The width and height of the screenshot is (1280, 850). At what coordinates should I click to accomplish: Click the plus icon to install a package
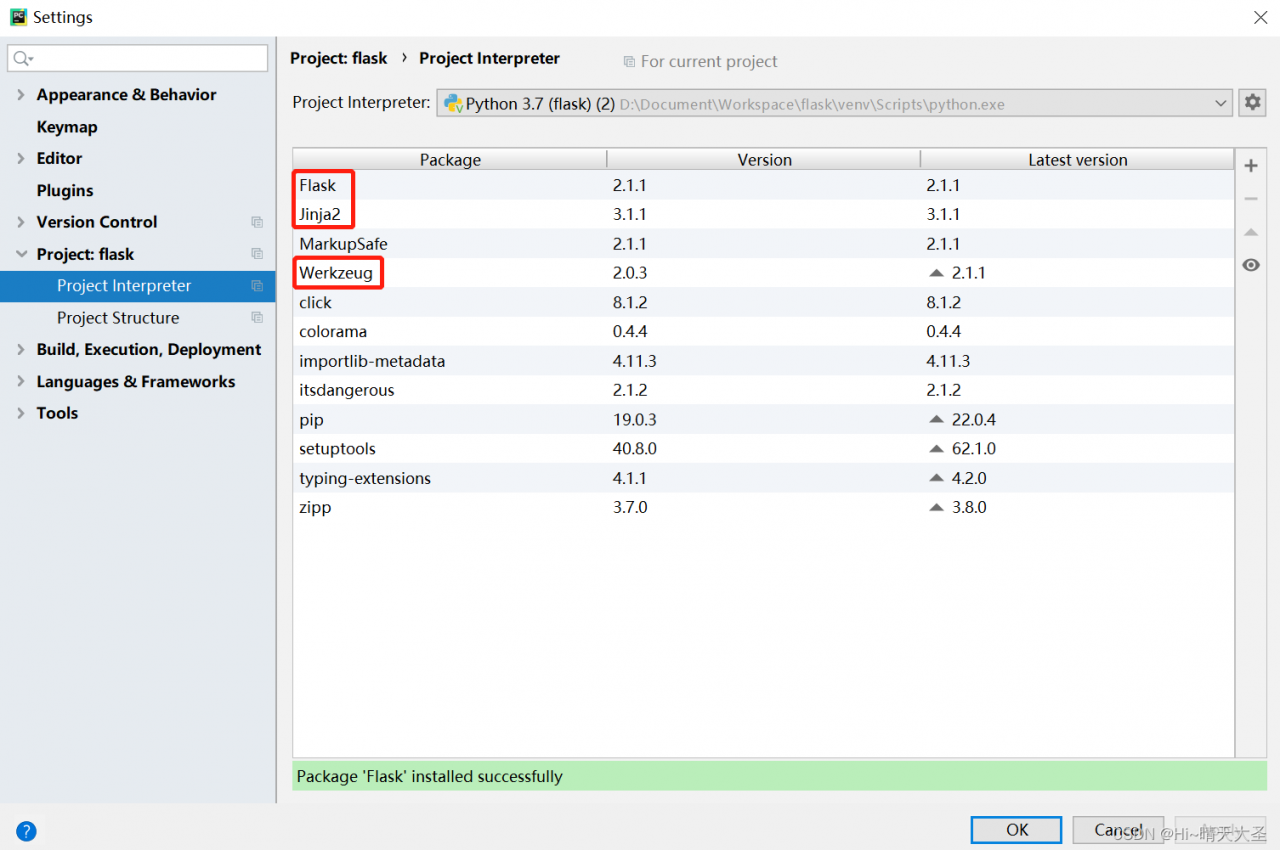coord(1251,166)
